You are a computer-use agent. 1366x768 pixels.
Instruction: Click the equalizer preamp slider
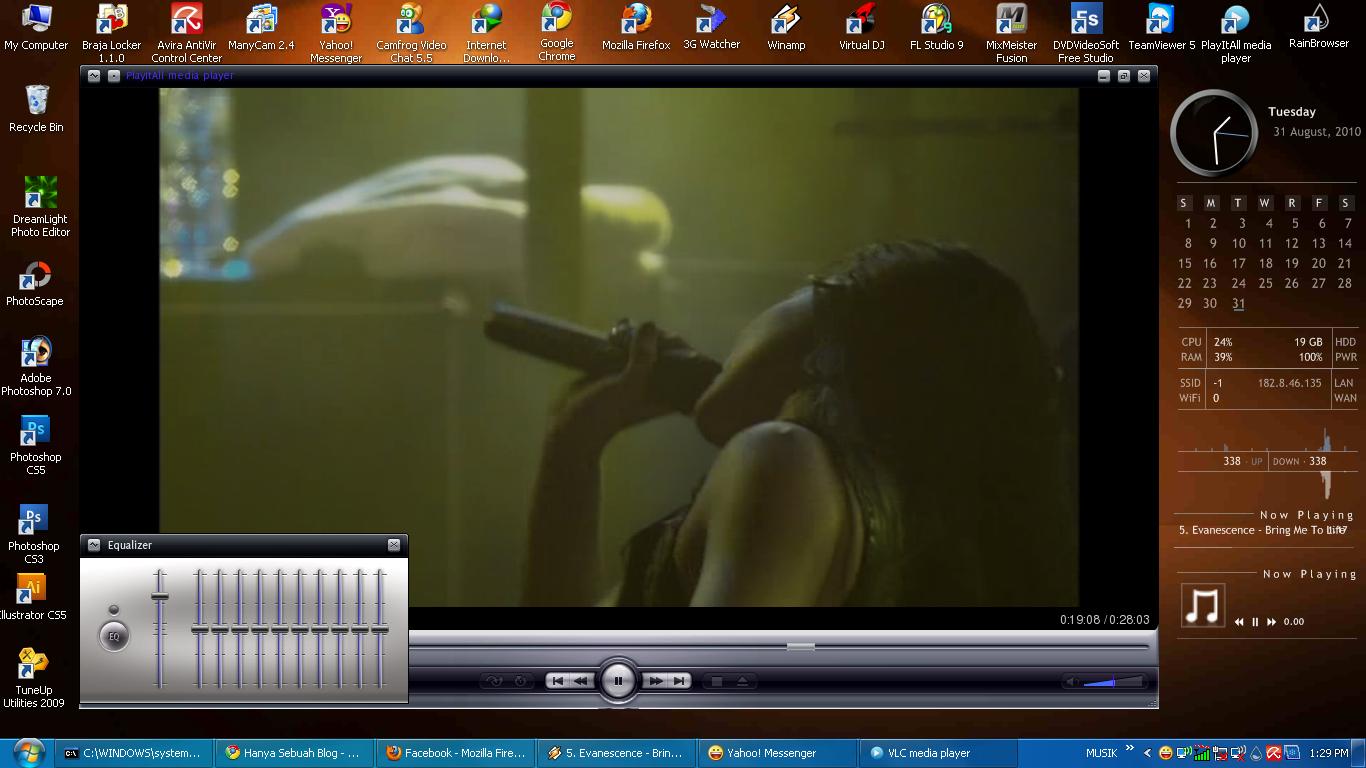[x=159, y=629]
